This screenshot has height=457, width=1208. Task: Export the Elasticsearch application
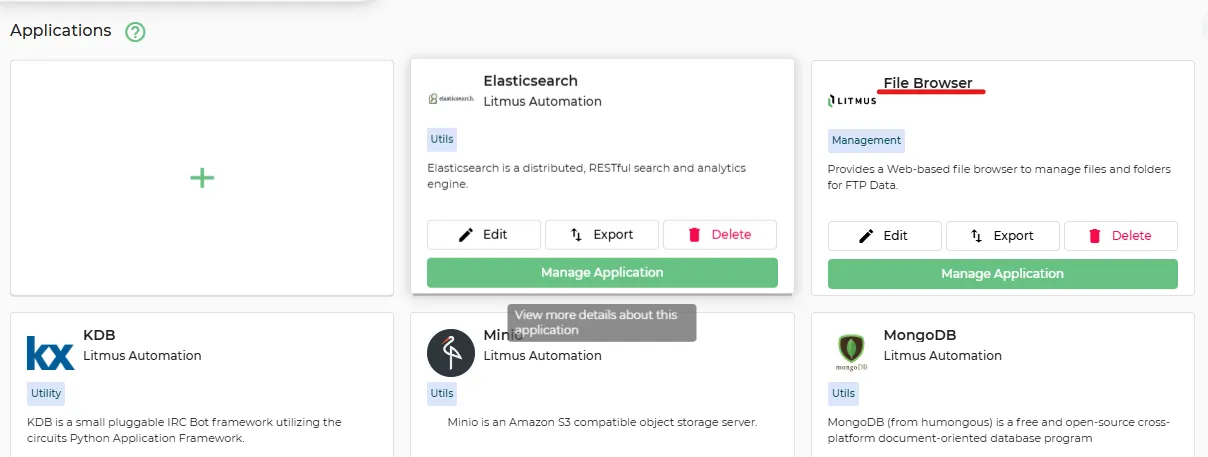[602, 235]
